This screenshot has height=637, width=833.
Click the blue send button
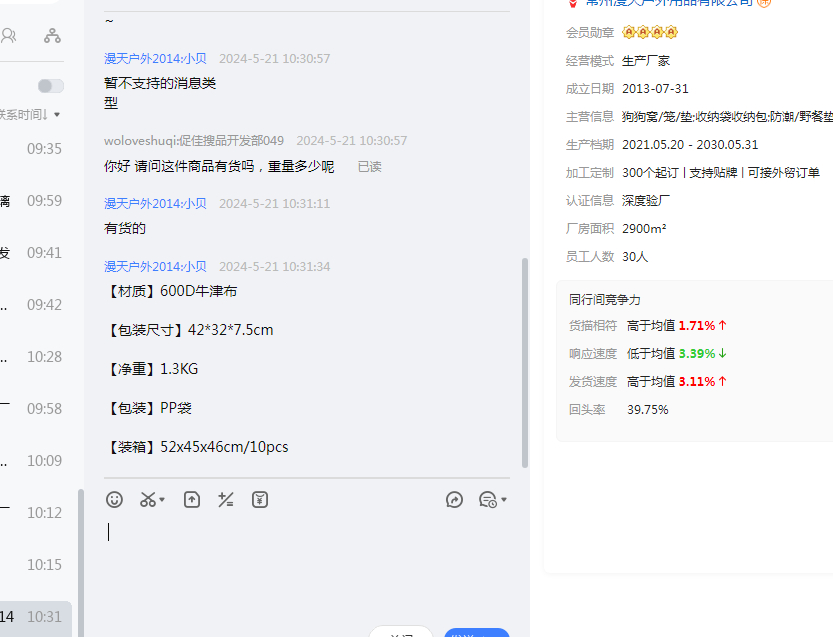click(477, 632)
